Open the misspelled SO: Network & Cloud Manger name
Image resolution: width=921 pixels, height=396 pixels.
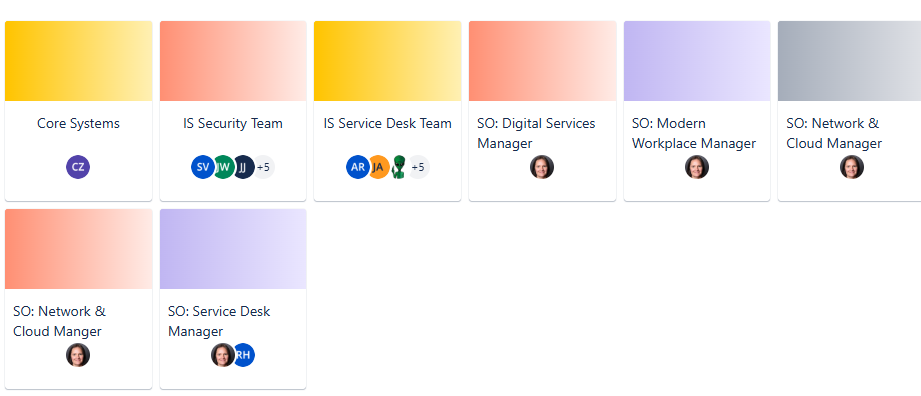point(59,321)
